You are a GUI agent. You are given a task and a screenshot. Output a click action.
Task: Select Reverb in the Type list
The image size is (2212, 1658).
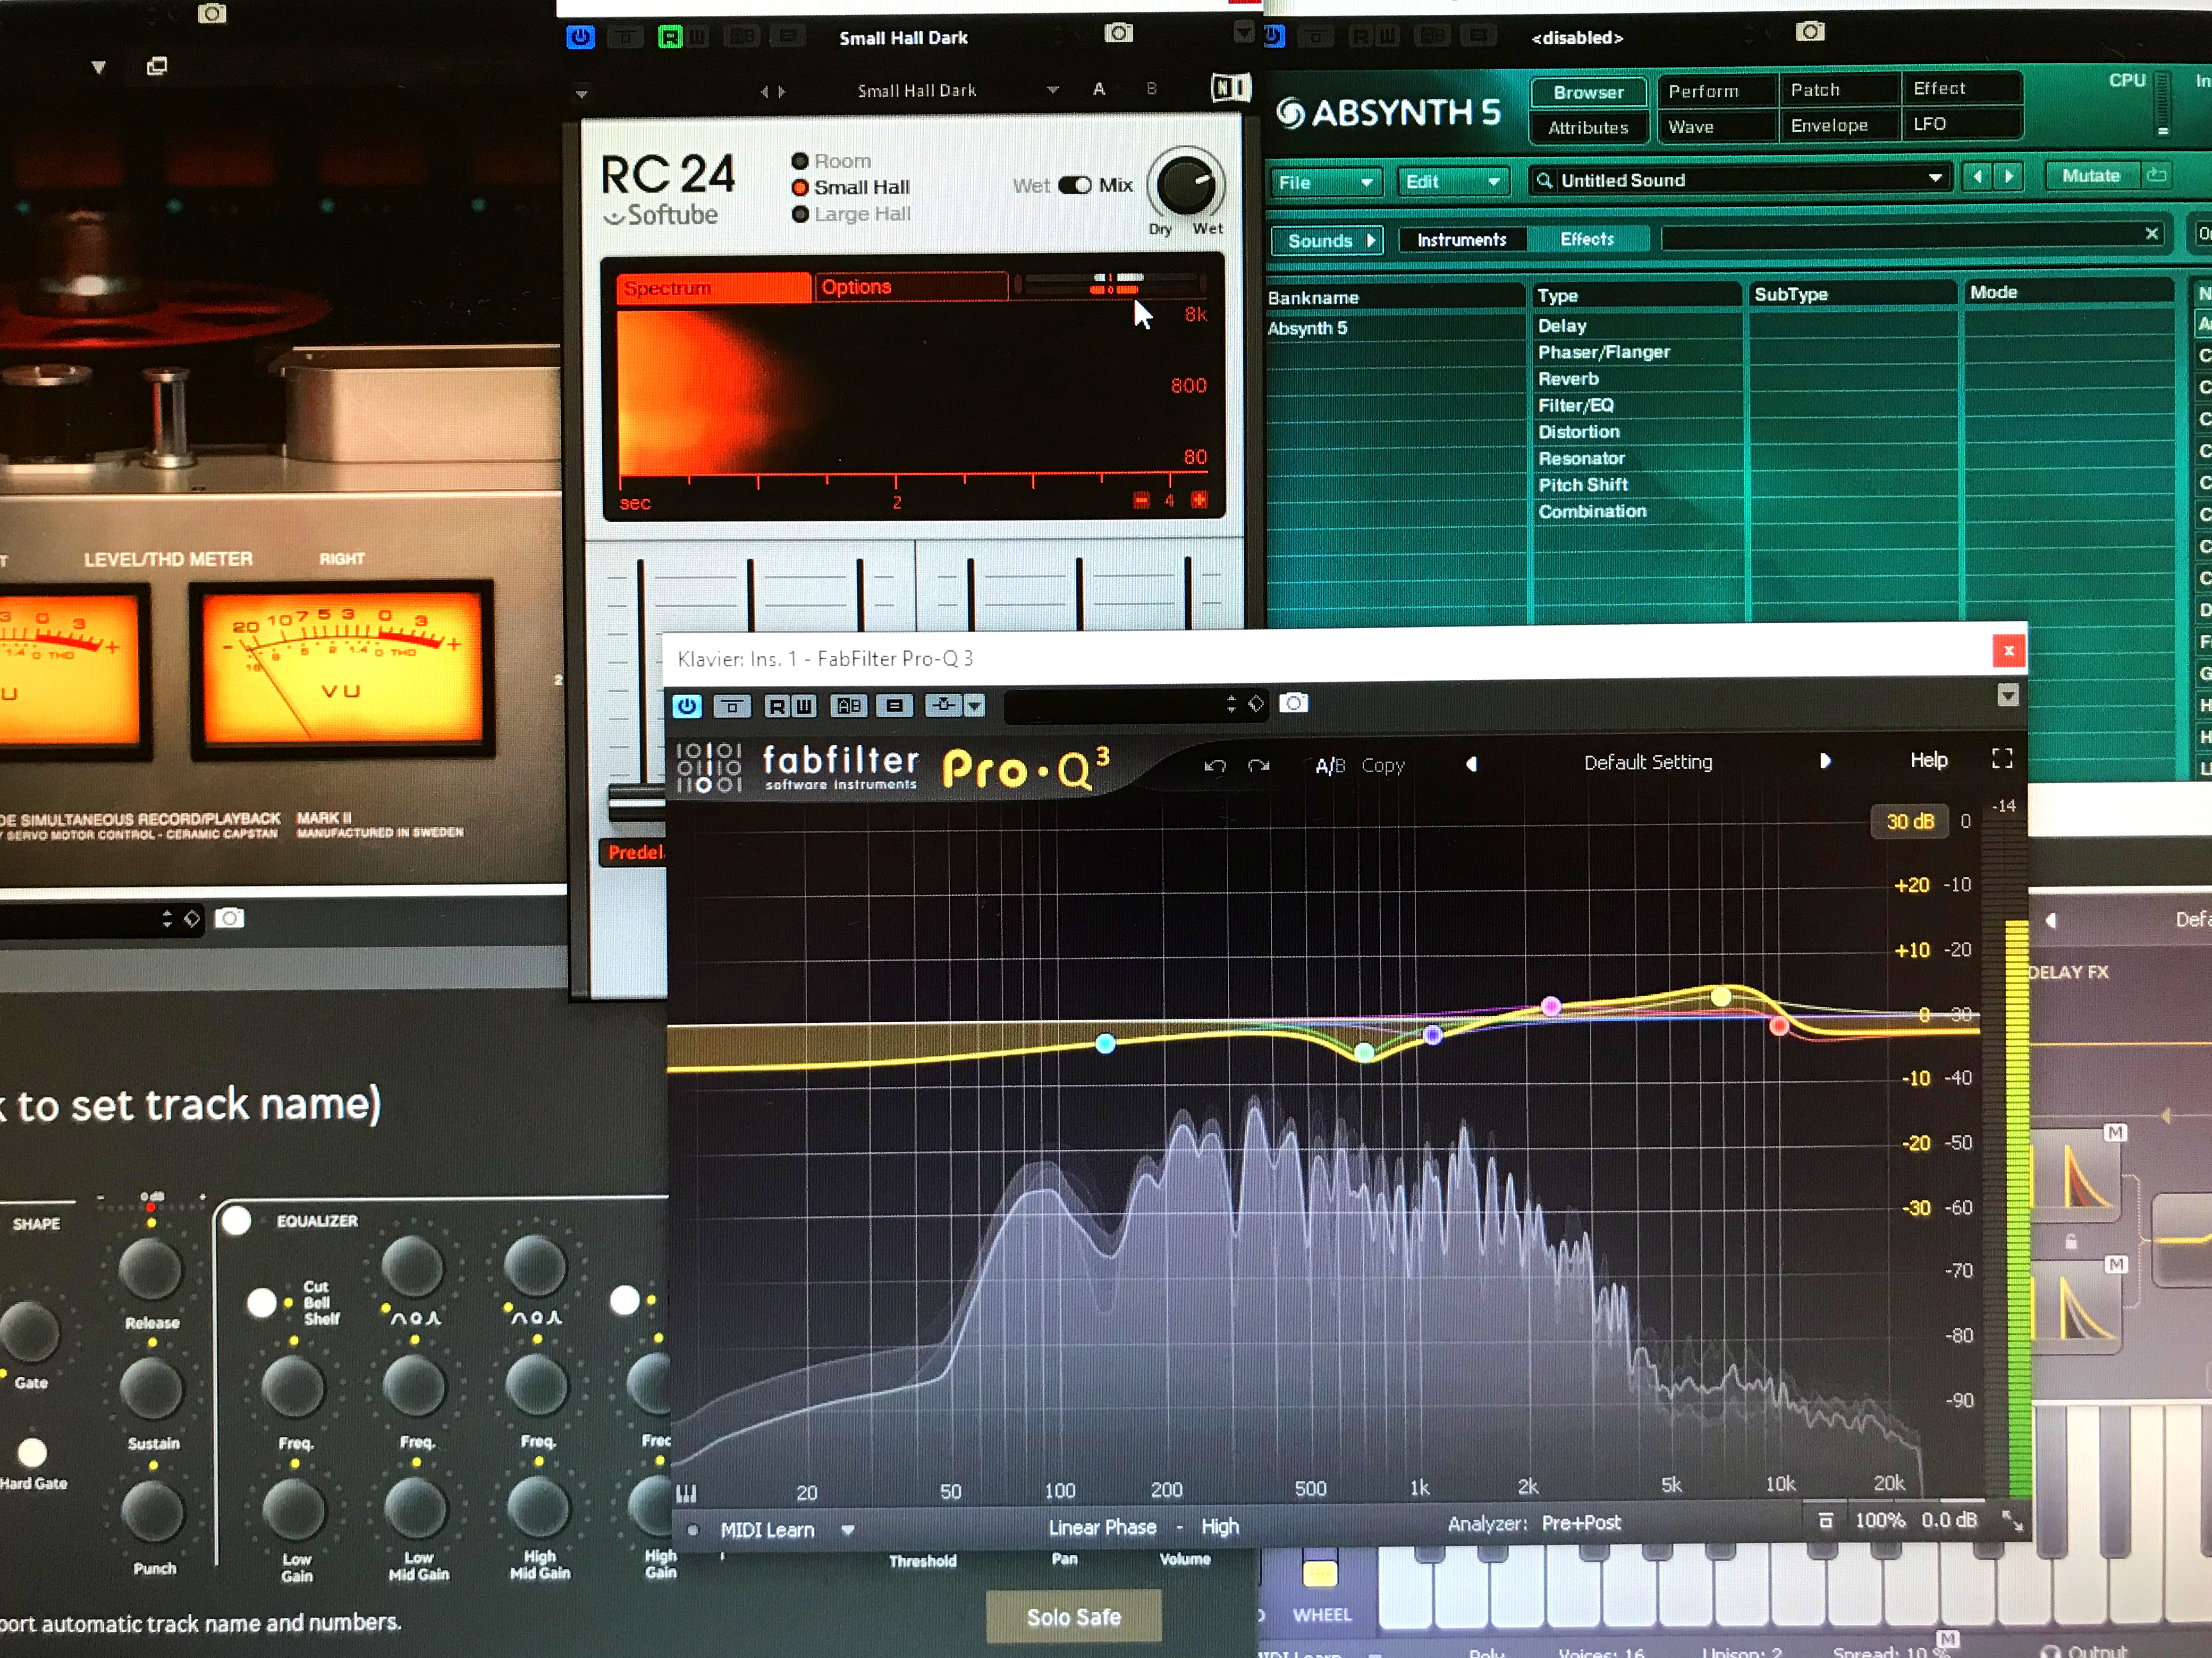click(x=1568, y=379)
